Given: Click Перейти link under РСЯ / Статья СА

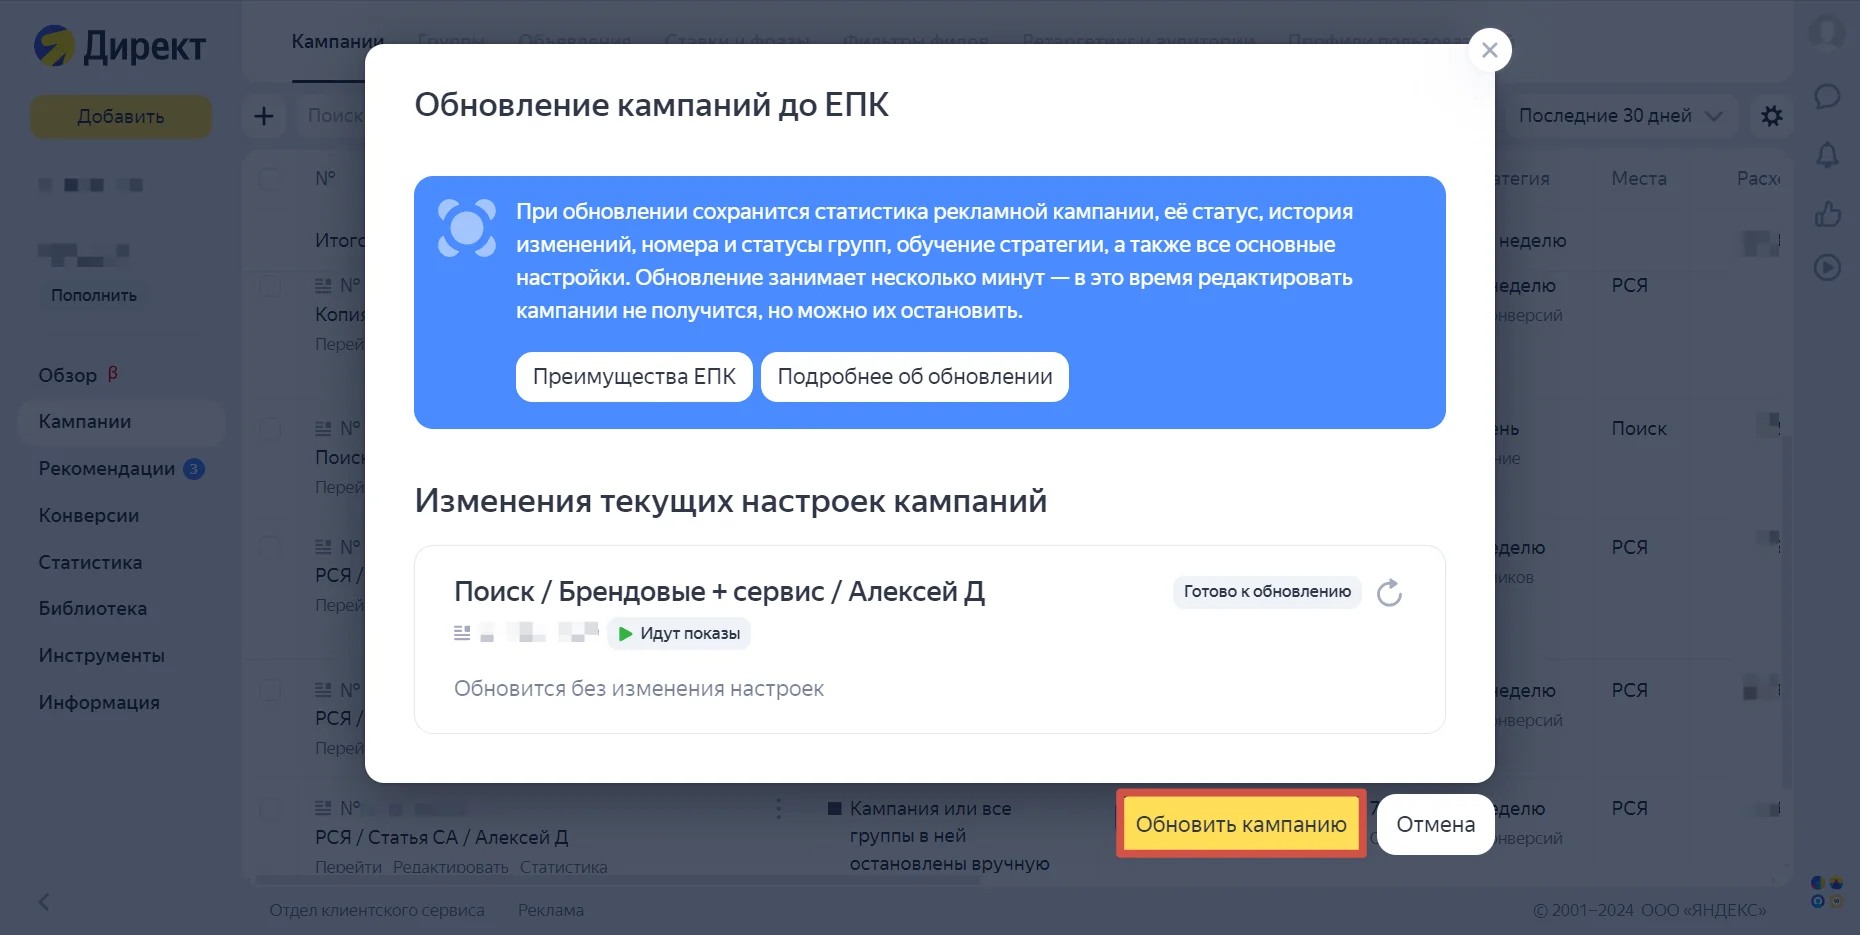Looking at the screenshot, I should click(x=348, y=867).
